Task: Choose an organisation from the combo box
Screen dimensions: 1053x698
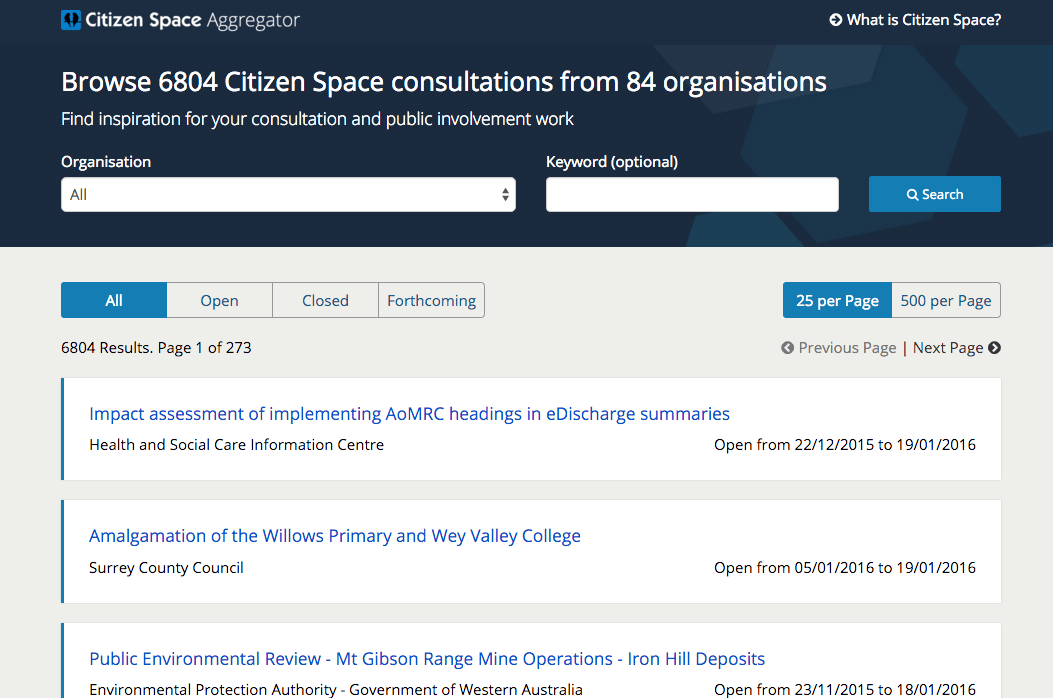Action: (x=288, y=194)
